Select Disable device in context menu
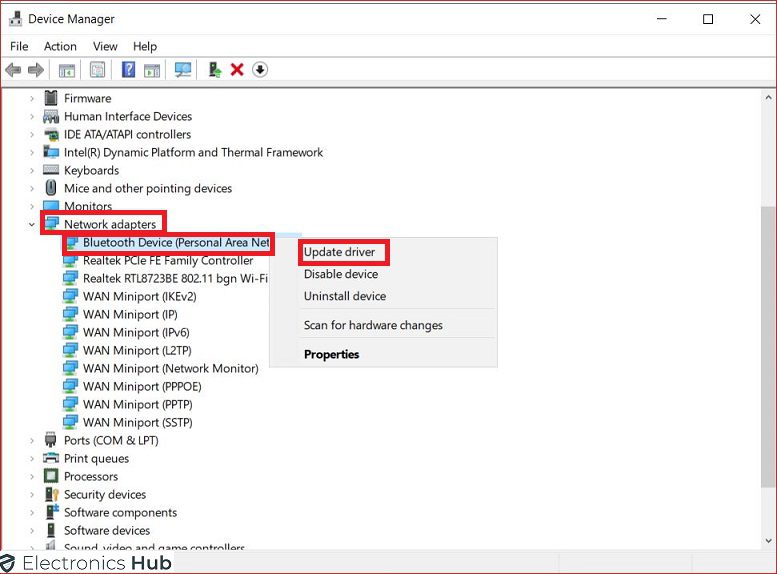 pyautogui.click(x=341, y=274)
